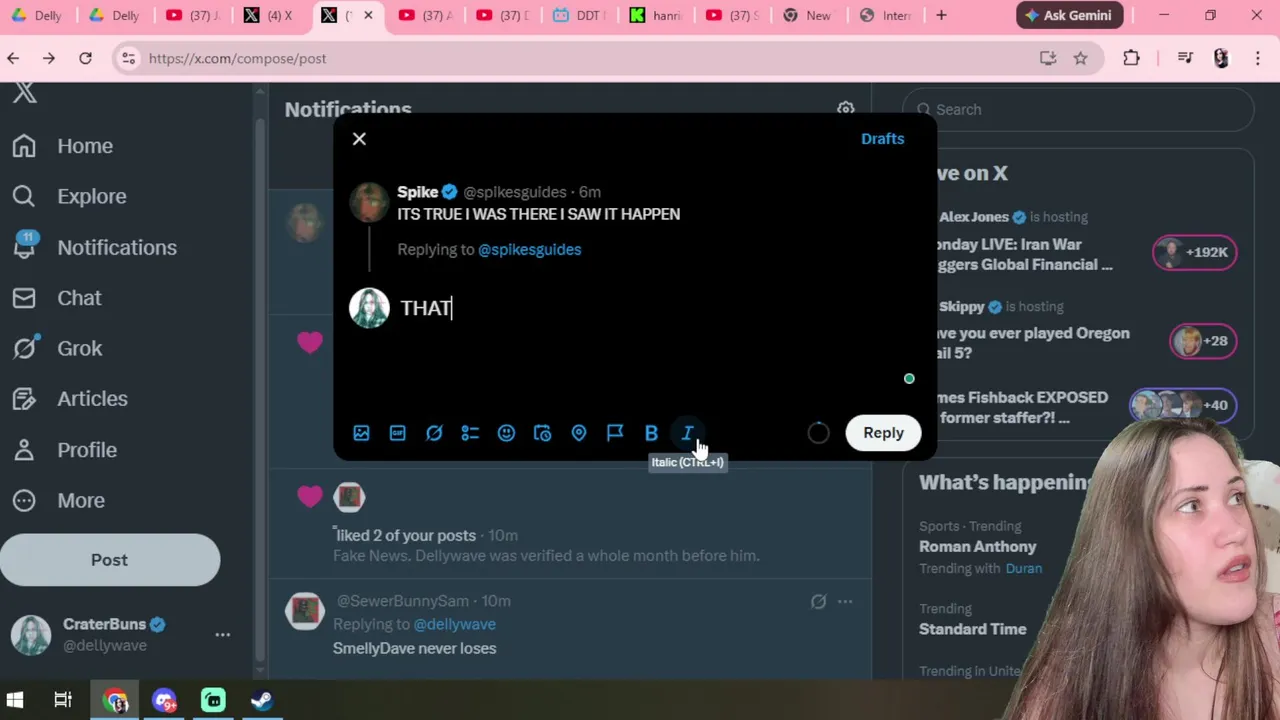Screen dimensions: 1280x720
Task: Click the @dellywave reply link
Action: click(x=454, y=624)
